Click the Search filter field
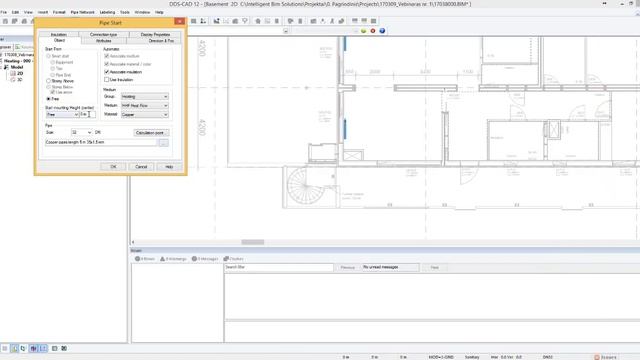The height and width of the screenshot is (360, 640). [x=279, y=267]
